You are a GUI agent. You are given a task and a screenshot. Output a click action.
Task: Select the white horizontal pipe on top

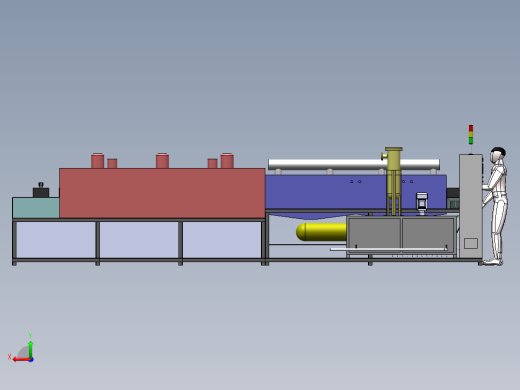(x=354, y=164)
